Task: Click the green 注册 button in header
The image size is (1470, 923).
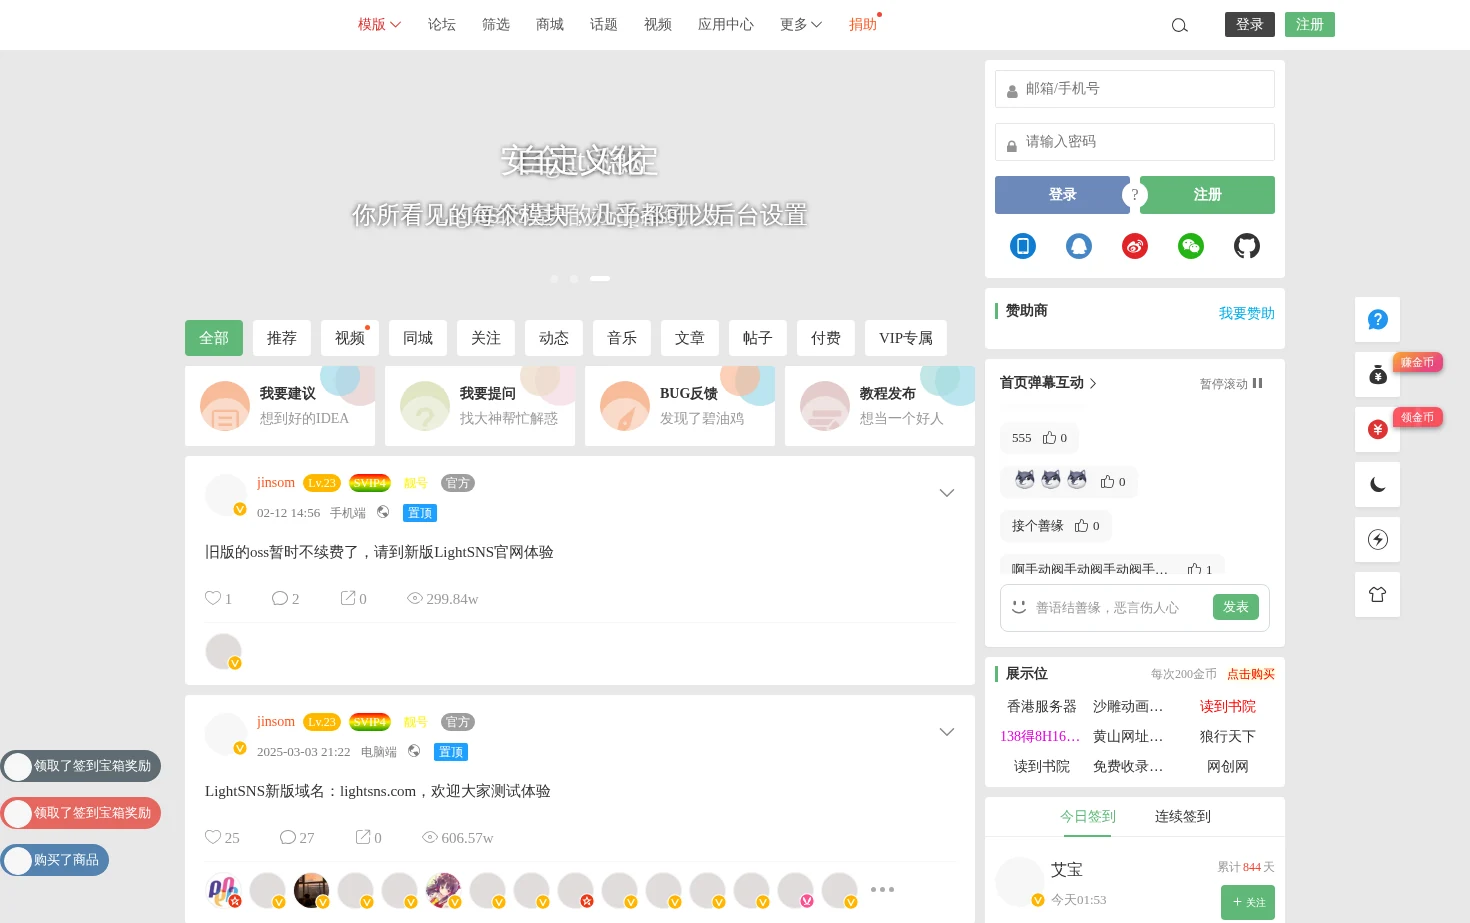Action: click(x=1310, y=25)
